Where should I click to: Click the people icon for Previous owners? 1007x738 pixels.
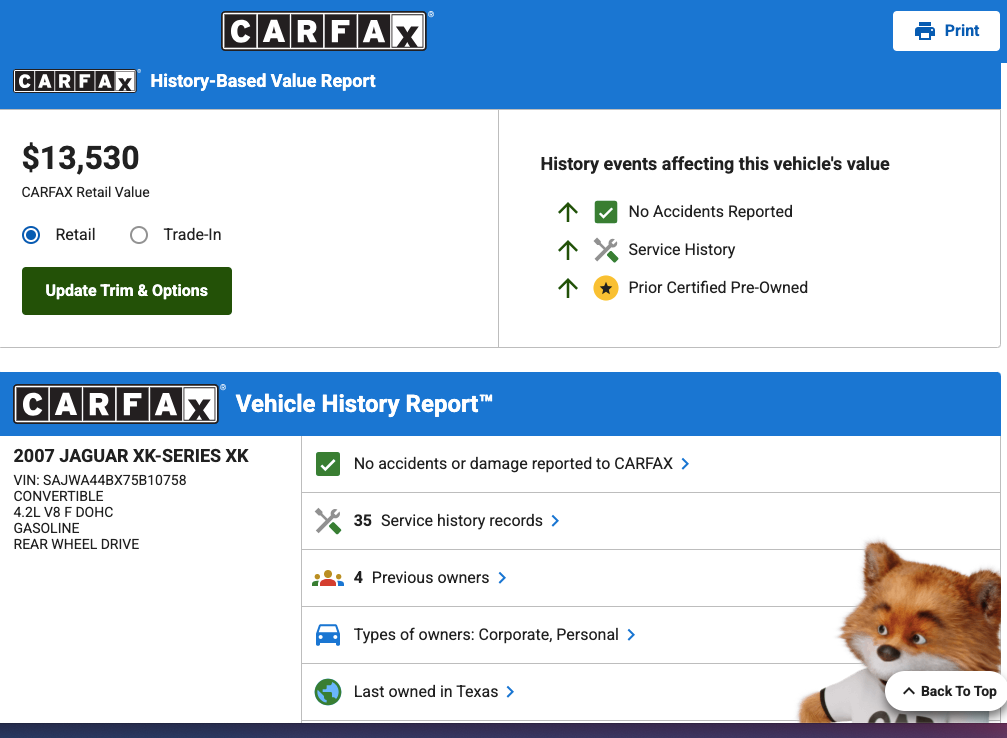point(328,578)
